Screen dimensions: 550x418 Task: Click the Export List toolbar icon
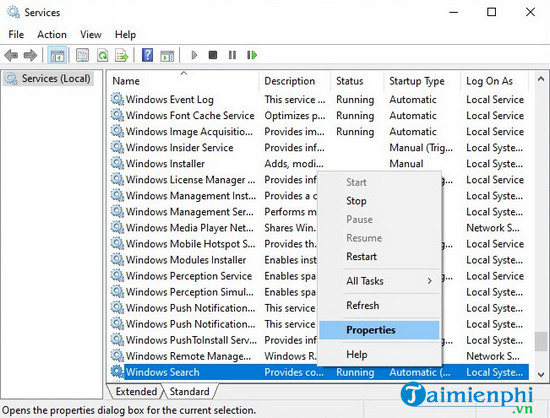(121, 55)
